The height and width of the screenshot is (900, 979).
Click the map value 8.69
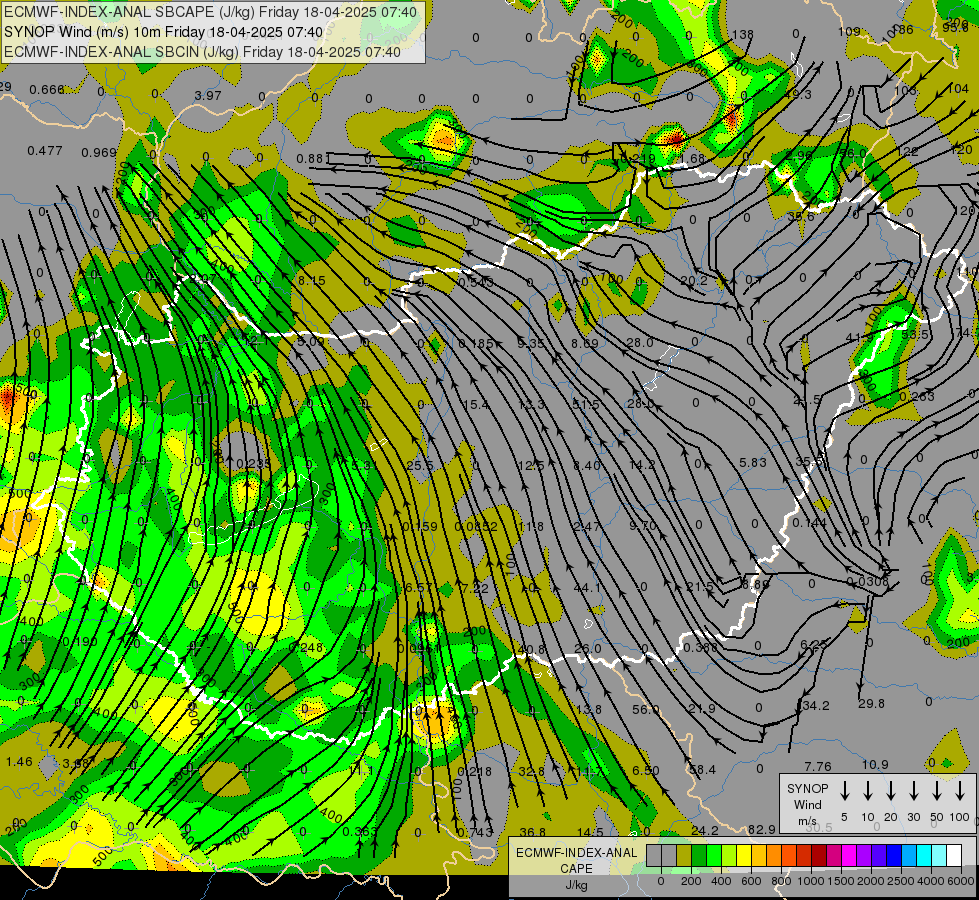click(x=585, y=344)
